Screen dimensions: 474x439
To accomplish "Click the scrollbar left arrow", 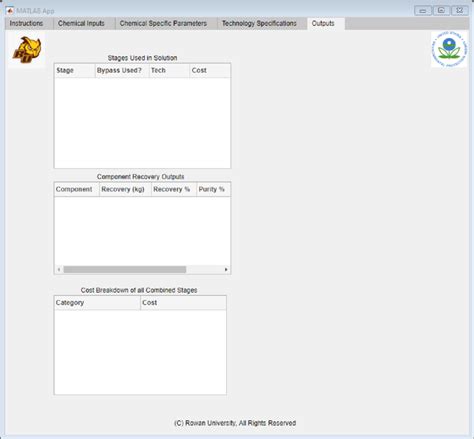I will click(x=59, y=269).
